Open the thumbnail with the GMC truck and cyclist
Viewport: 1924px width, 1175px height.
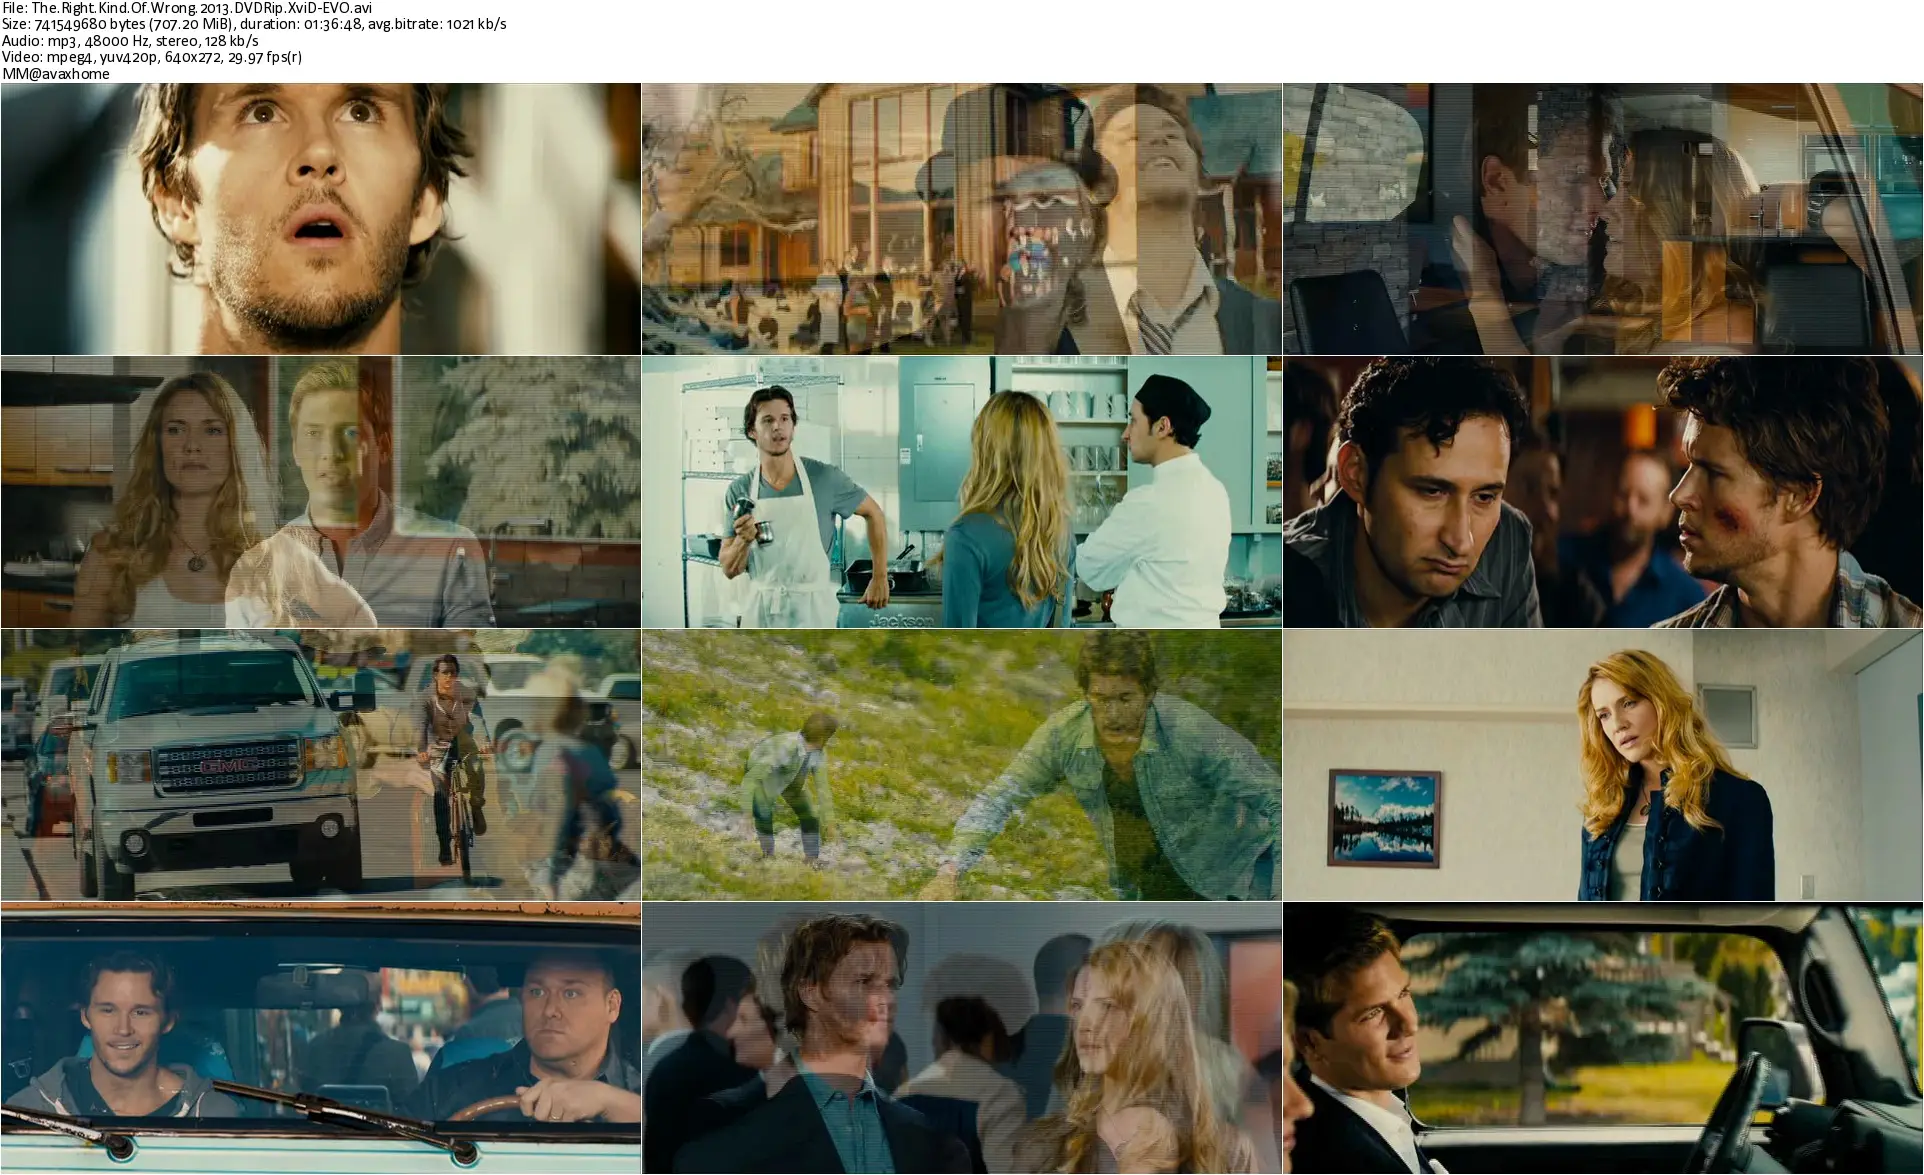[x=320, y=765]
